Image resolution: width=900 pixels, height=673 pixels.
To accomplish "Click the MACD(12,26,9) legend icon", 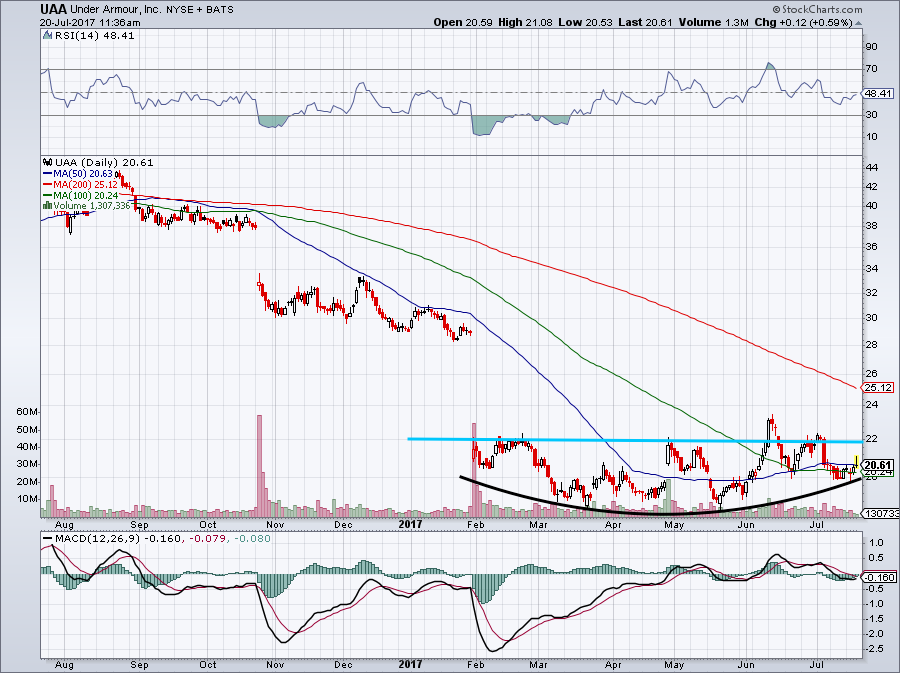I will [x=44, y=538].
